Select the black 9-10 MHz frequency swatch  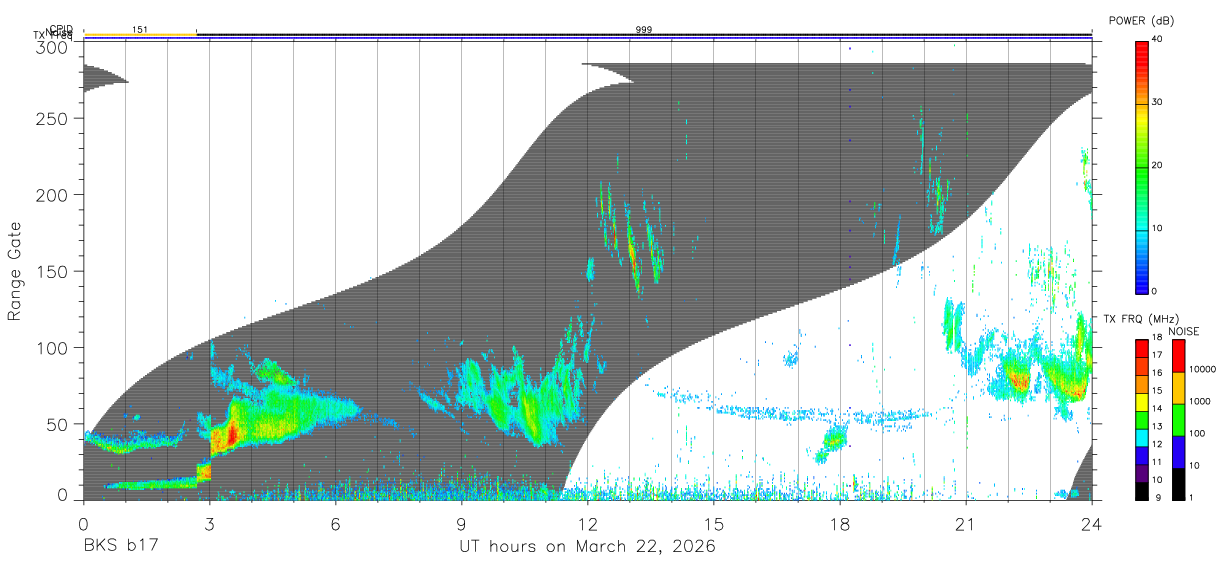point(1141,490)
